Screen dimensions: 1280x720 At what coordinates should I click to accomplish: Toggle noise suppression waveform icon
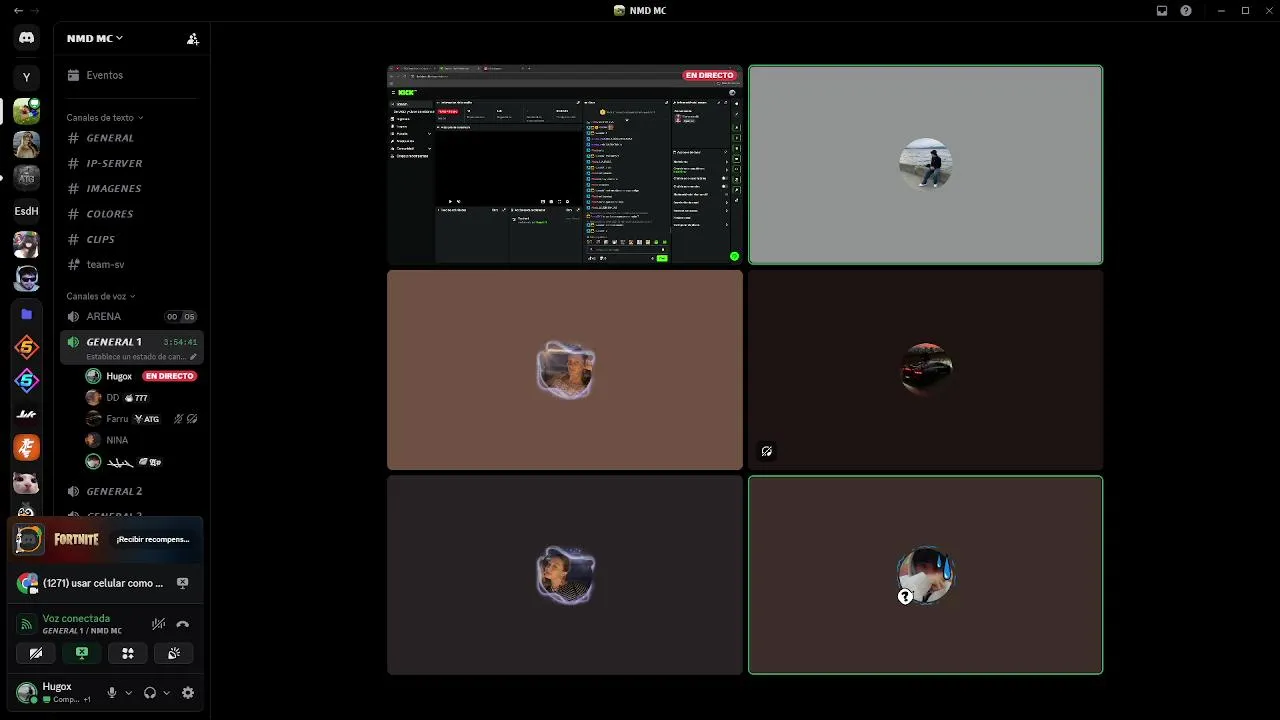(158, 625)
